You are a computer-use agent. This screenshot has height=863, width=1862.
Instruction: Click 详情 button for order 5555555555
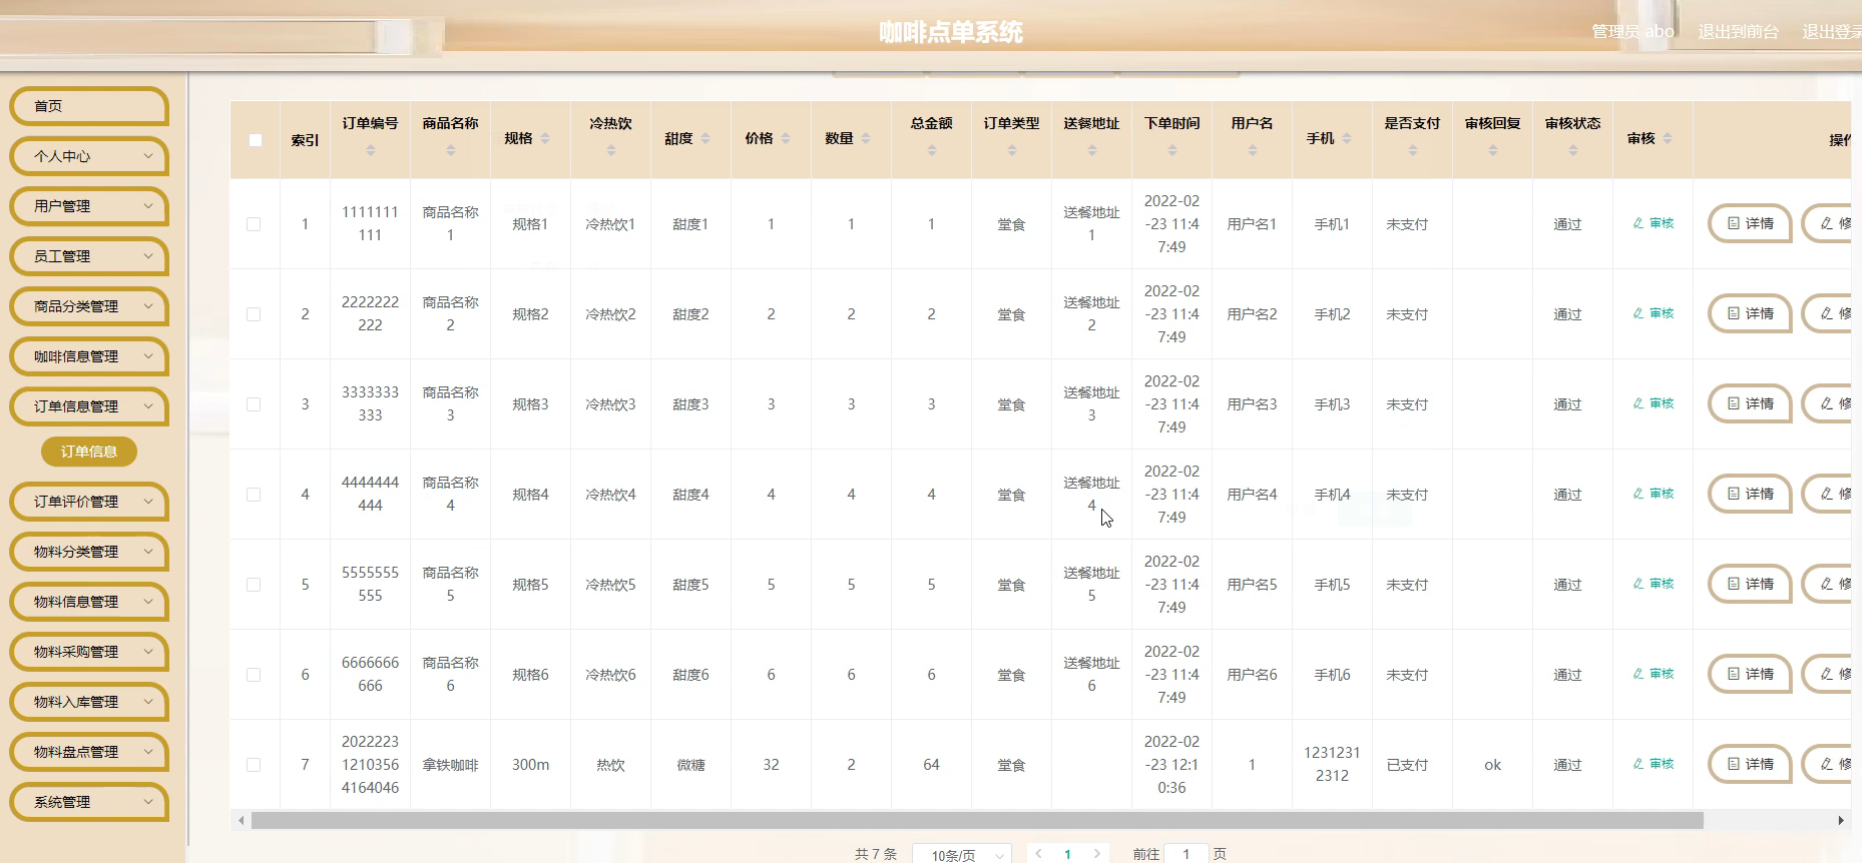pyautogui.click(x=1750, y=584)
